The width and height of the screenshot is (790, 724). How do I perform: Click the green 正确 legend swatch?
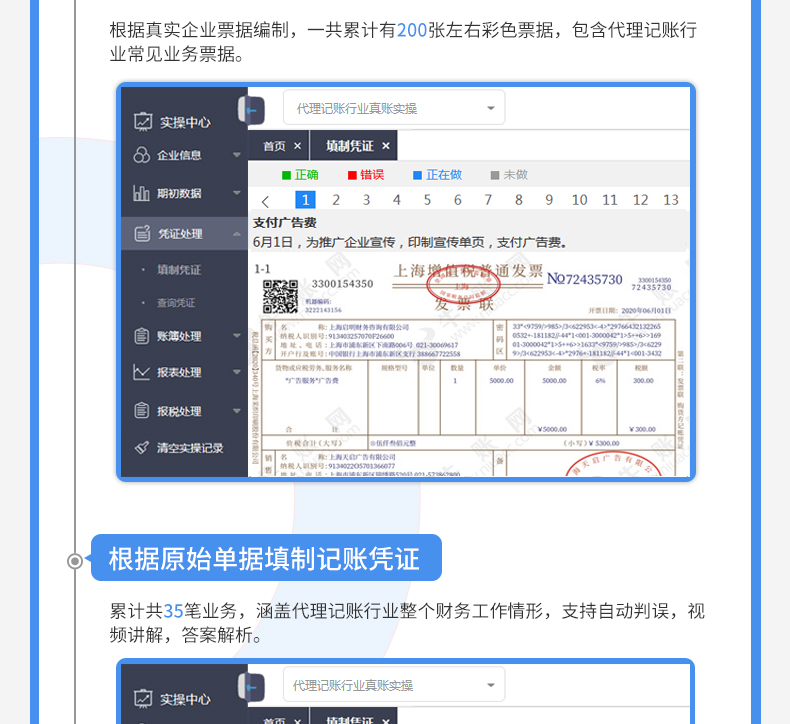286,175
